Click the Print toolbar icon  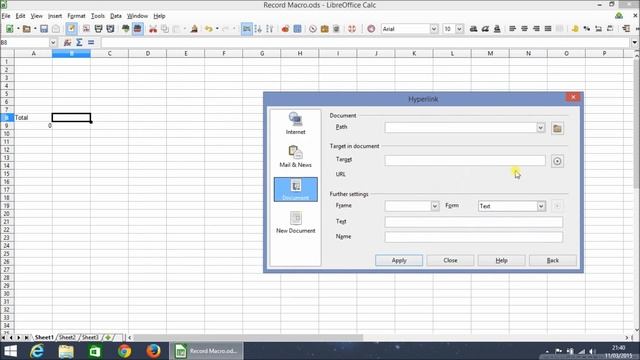pyautogui.click(x=98, y=29)
